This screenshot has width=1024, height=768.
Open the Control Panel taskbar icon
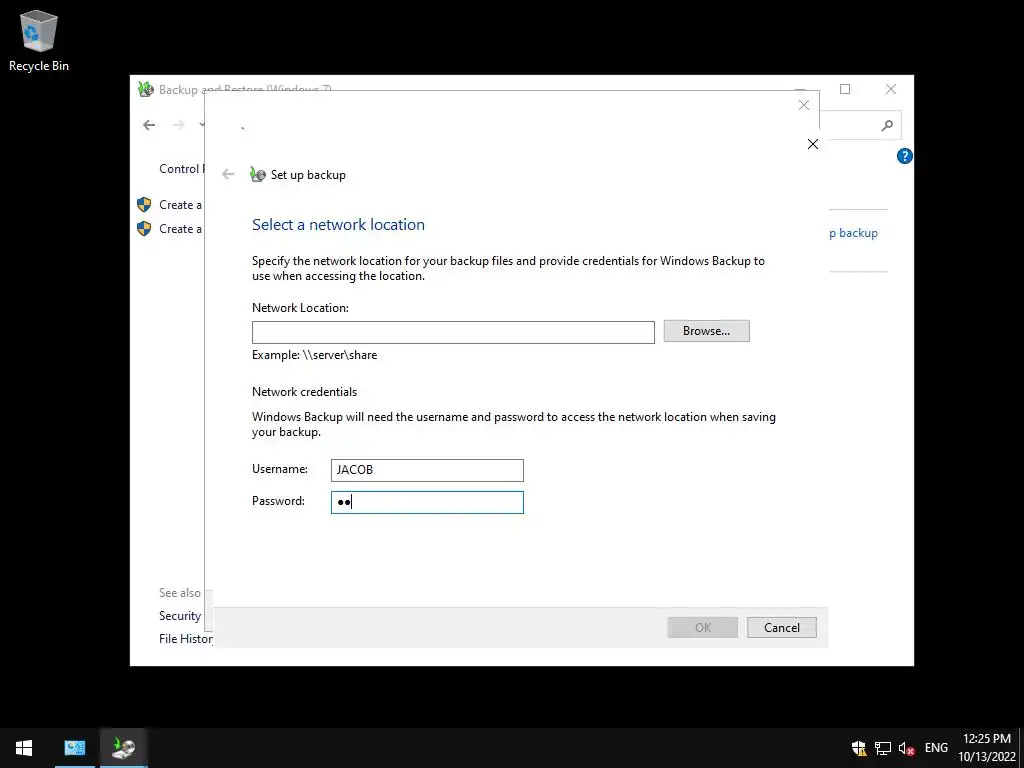[74, 748]
